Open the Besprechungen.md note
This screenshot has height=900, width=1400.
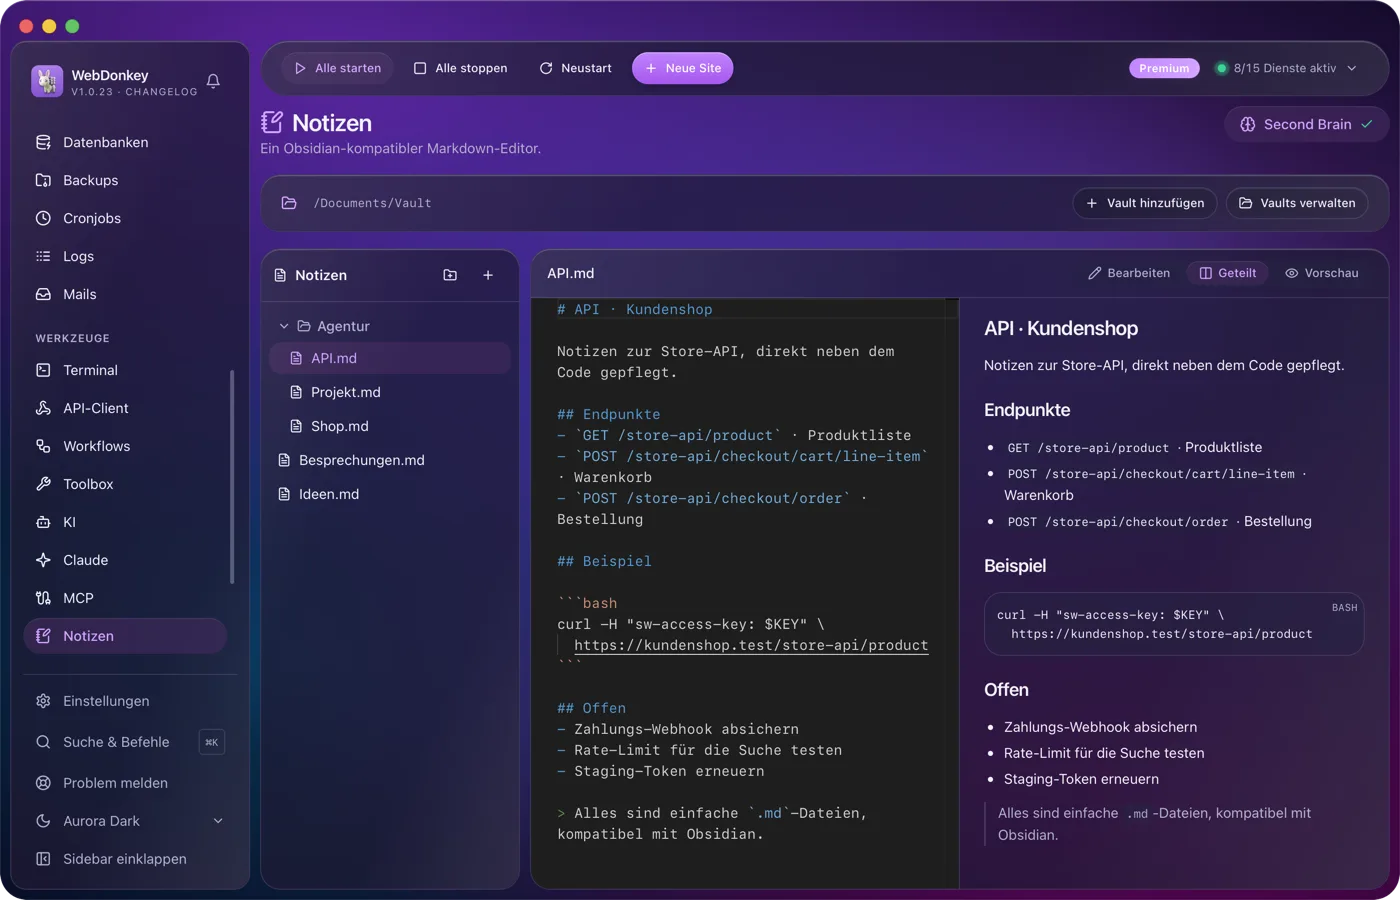(390, 460)
